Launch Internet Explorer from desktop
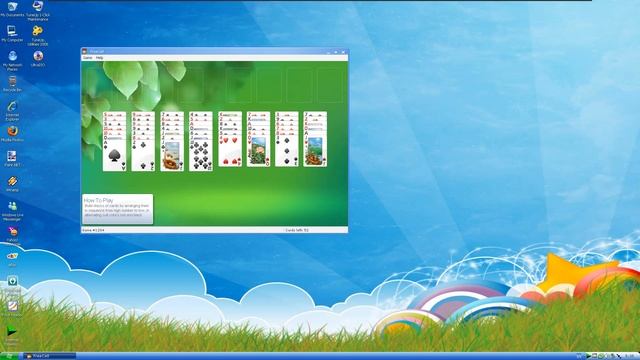Image resolution: width=640 pixels, height=360 pixels. pos(12,111)
